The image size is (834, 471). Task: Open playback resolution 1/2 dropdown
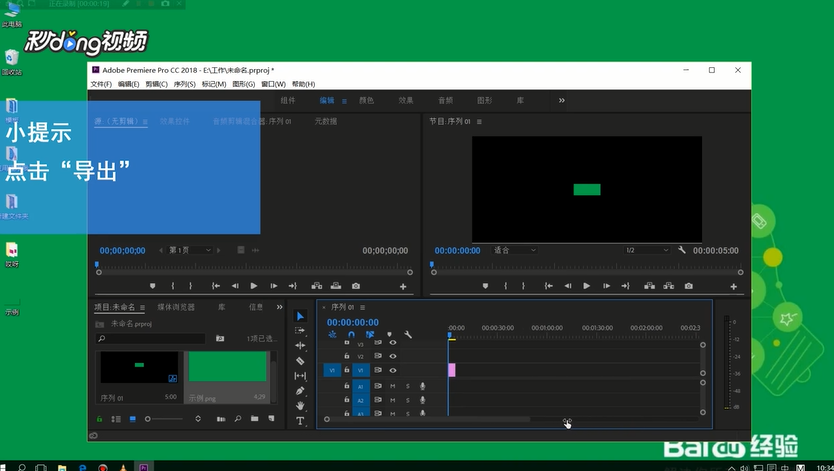(646, 250)
